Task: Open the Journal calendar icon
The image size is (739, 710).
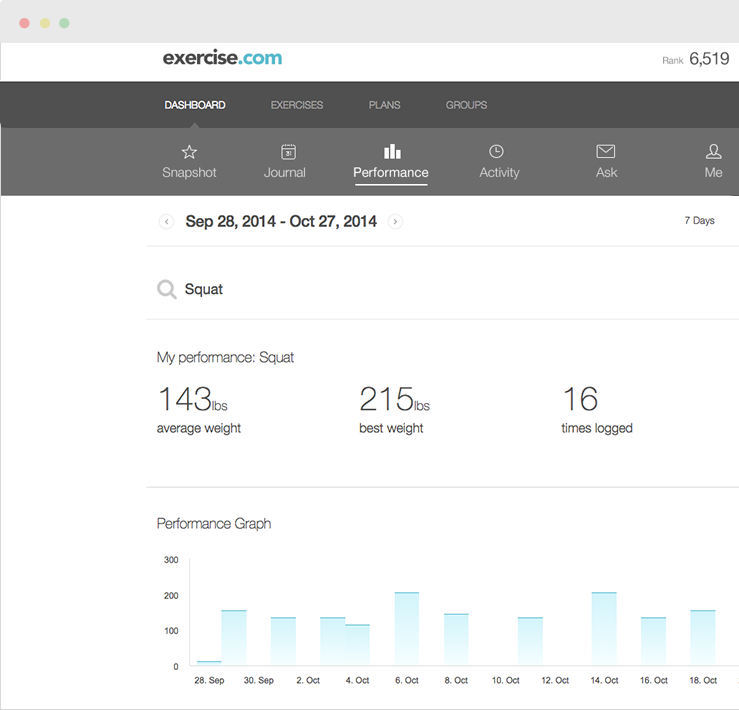Action: (x=288, y=152)
